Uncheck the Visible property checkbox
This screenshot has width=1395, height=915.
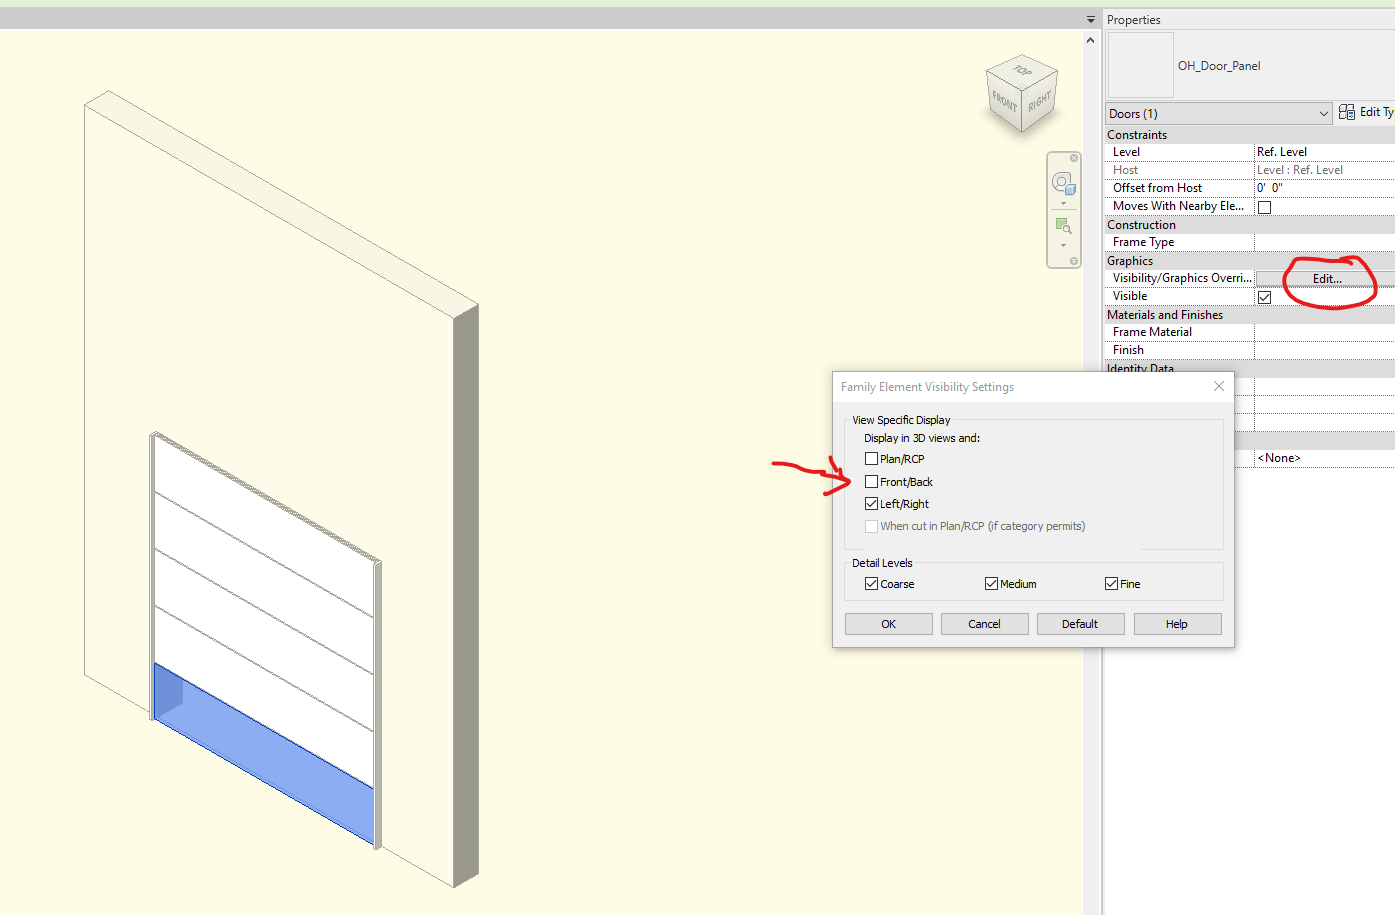pyautogui.click(x=1264, y=297)
